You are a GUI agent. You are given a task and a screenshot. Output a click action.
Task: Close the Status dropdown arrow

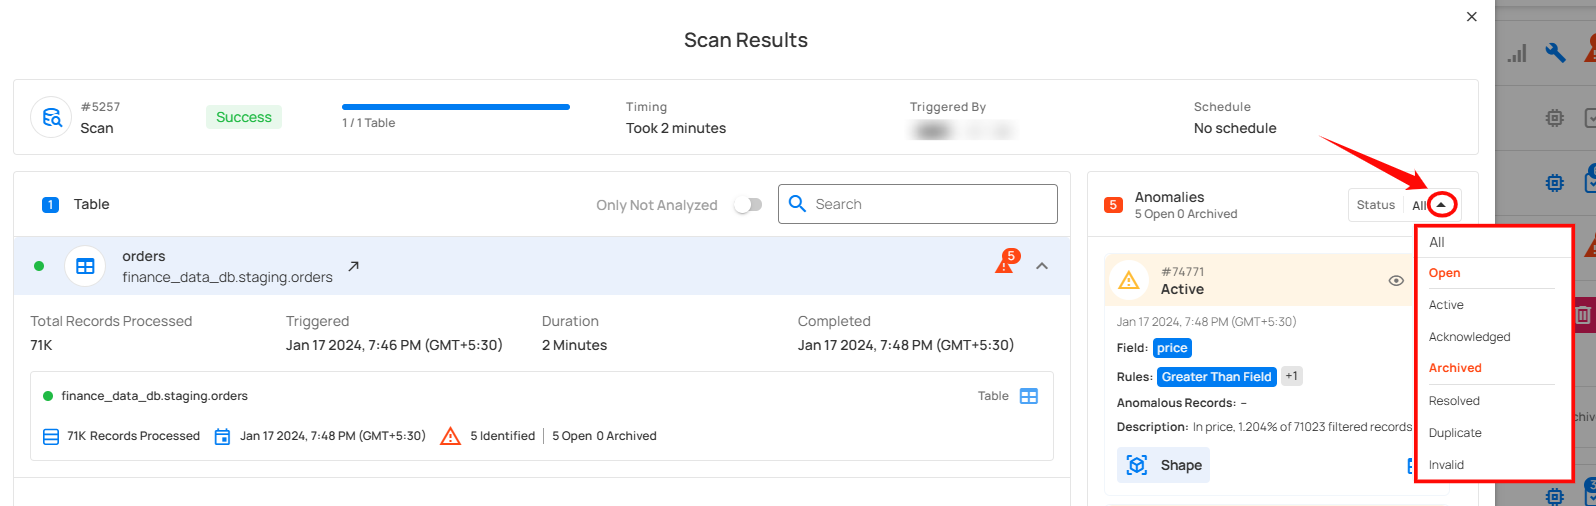pyautogui.click(x=1441, y=205)
